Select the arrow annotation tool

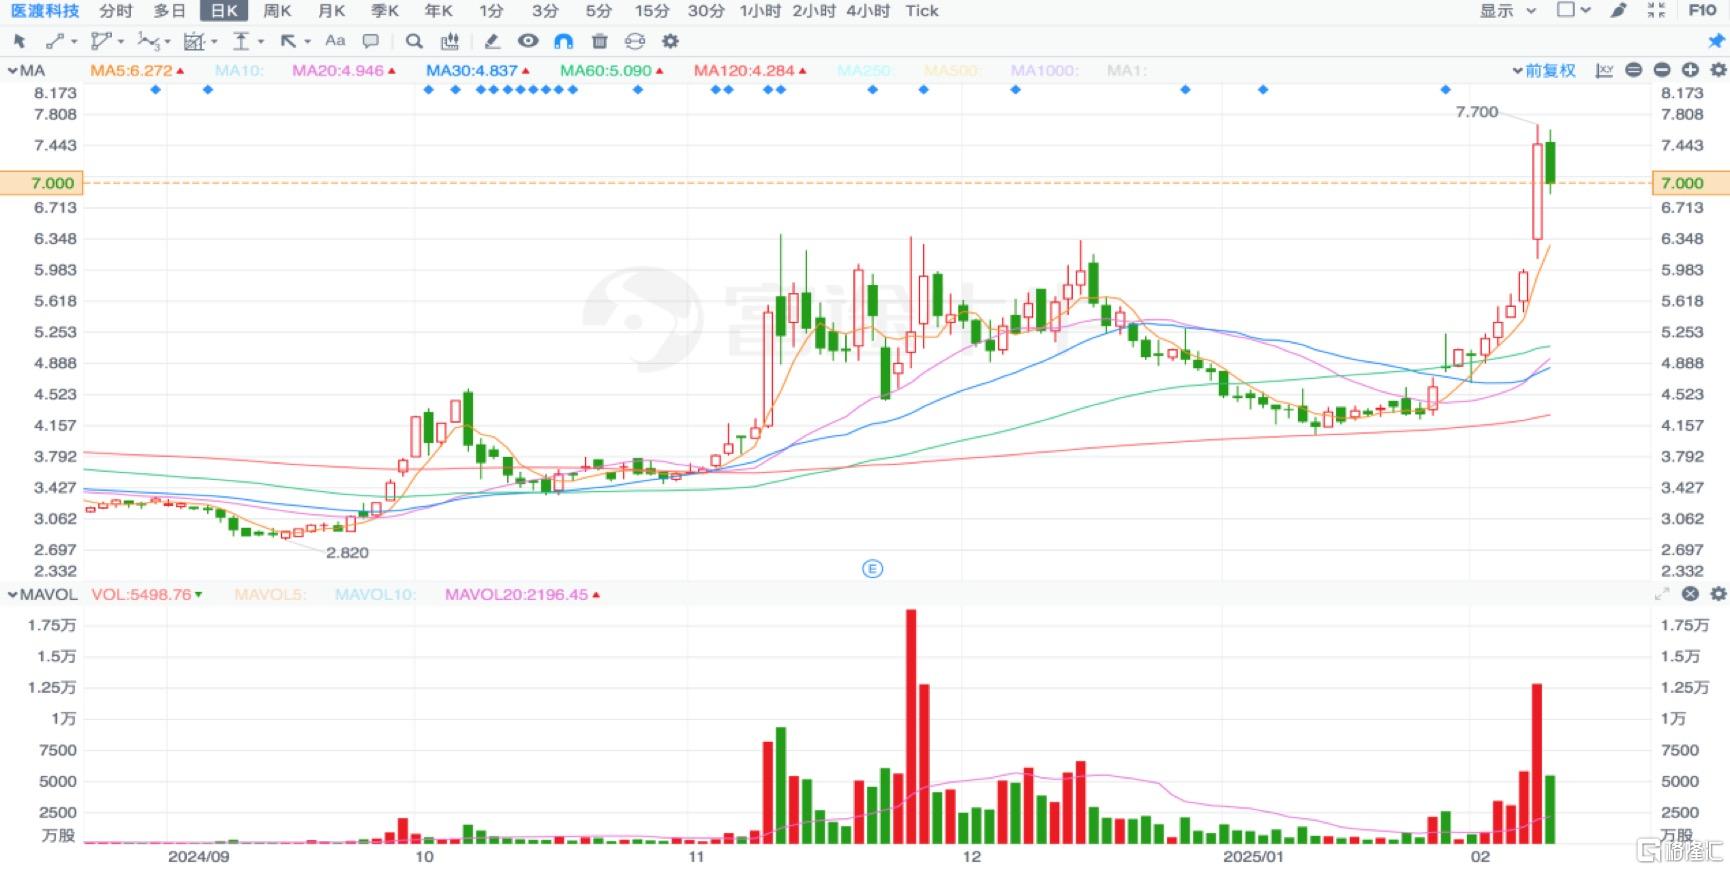[x=288, y=41]
